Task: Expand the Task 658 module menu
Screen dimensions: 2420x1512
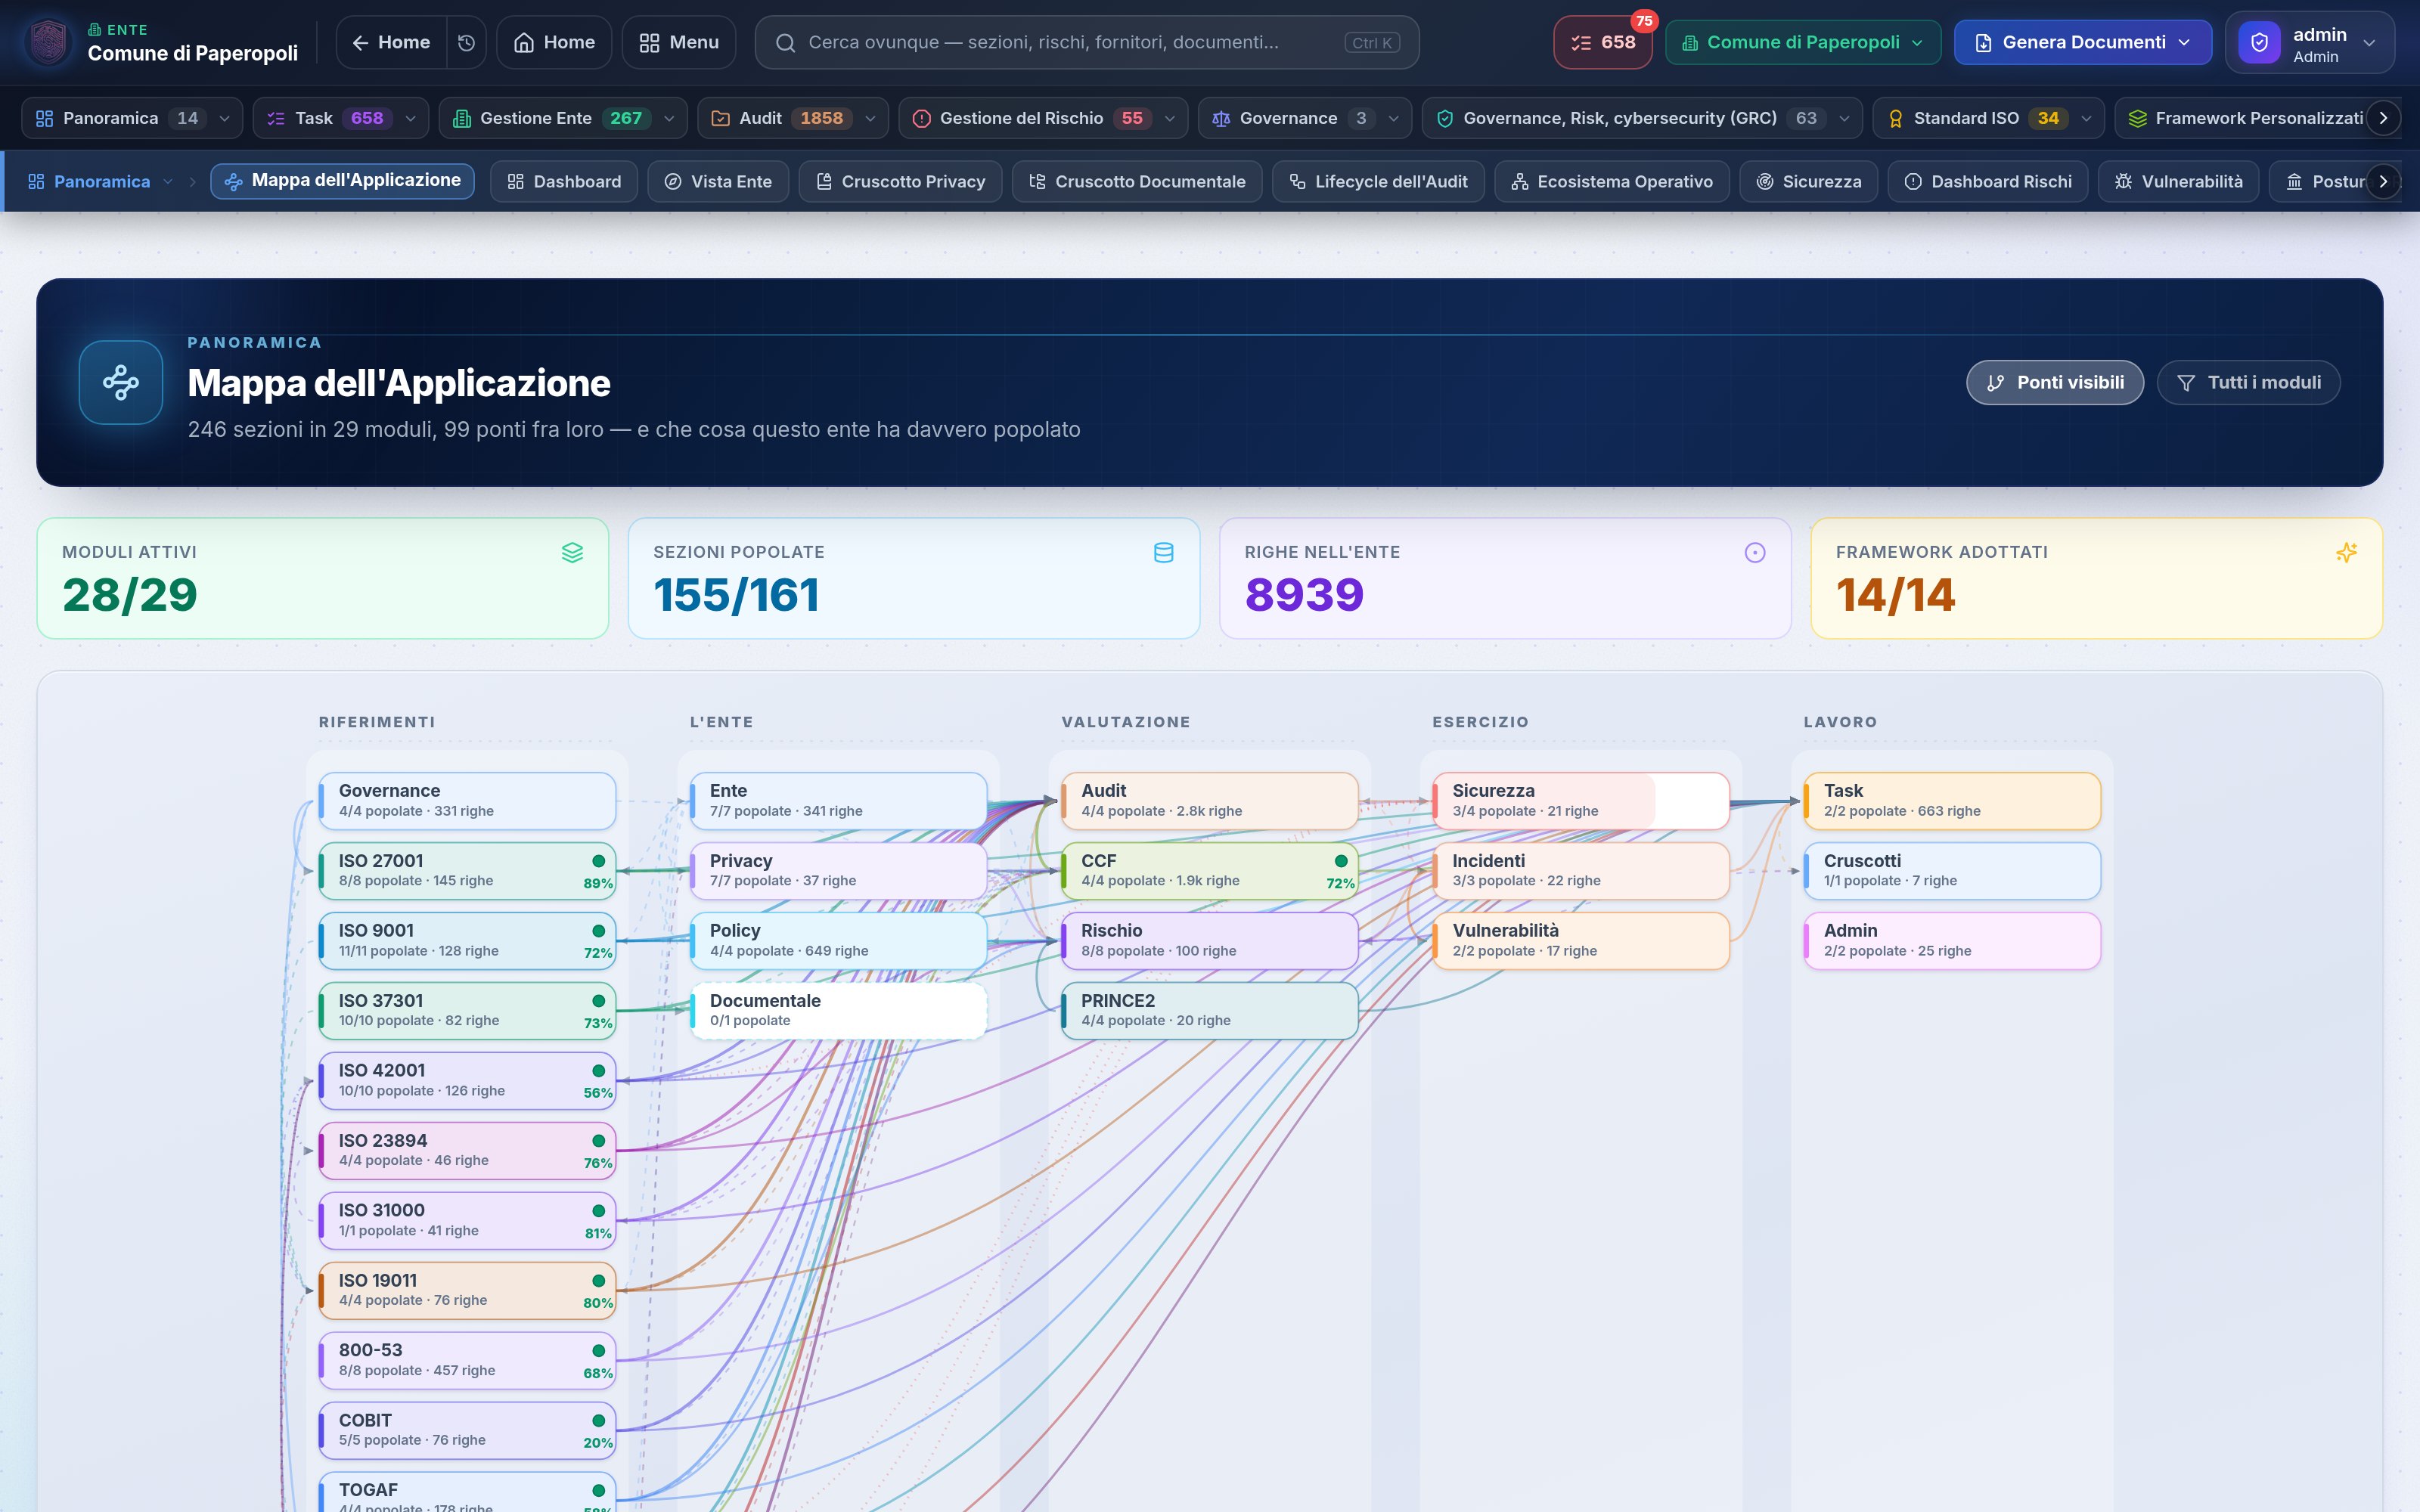Action: [x=341, y=118]
